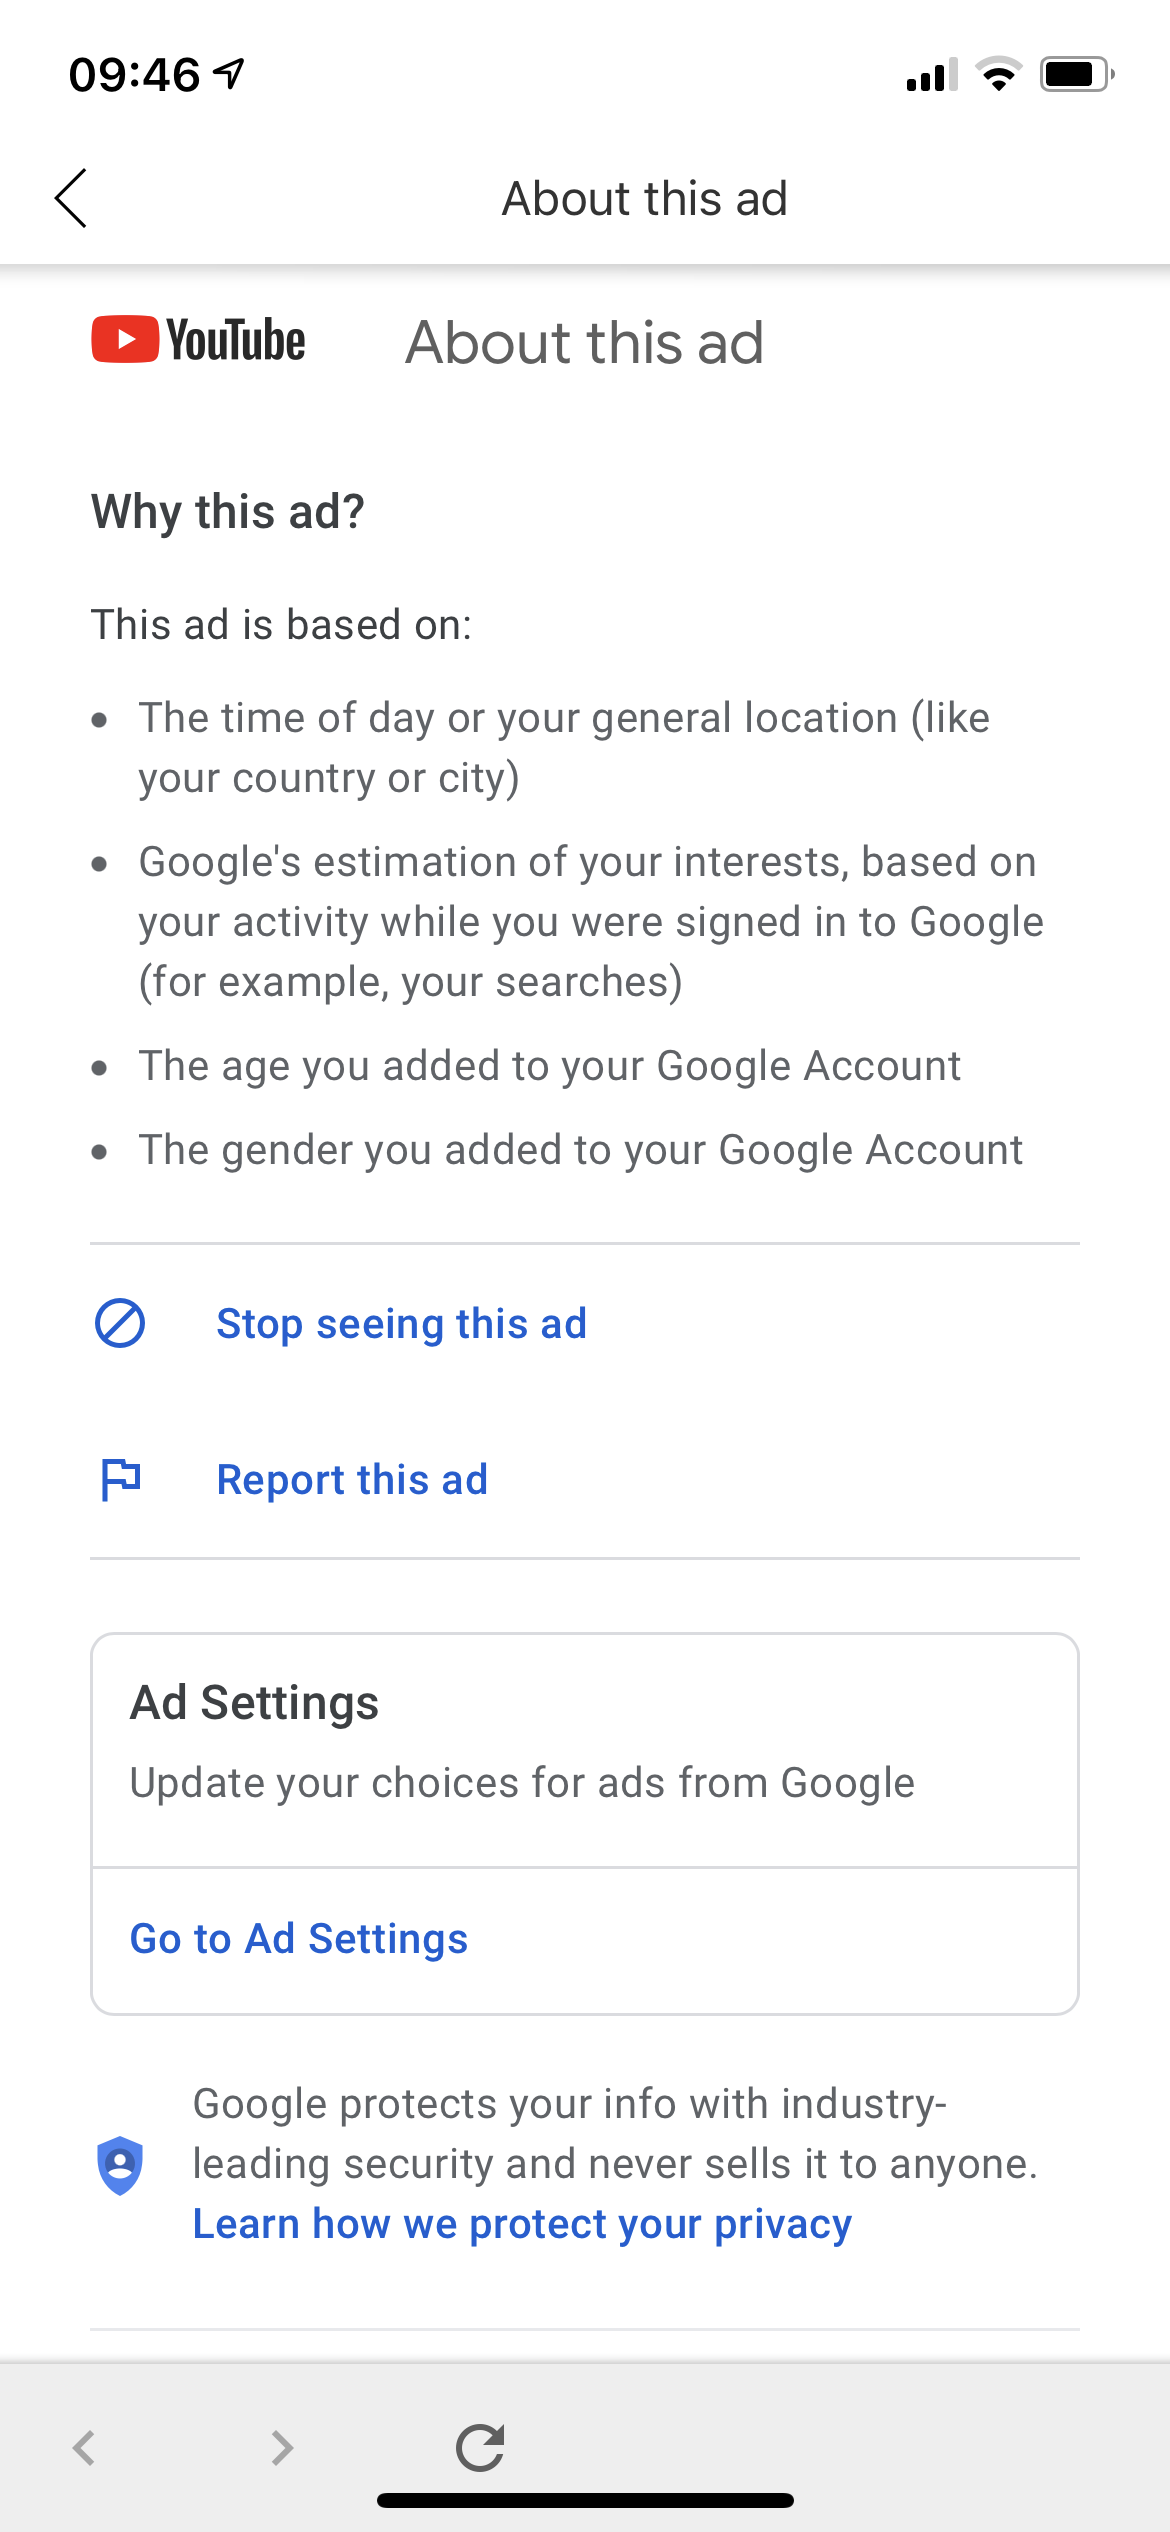Tap the reload page icon
The image size is (1170, 2532).
coord(480,2447)
